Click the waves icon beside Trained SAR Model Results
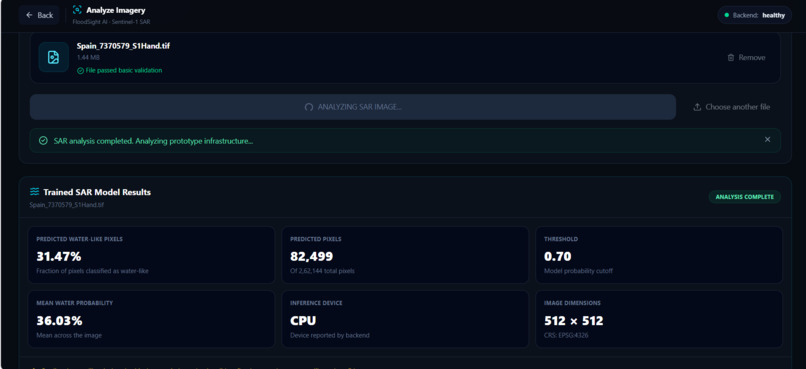The width and height of the screenshot is (806, 369). click(x=34, y=192)
